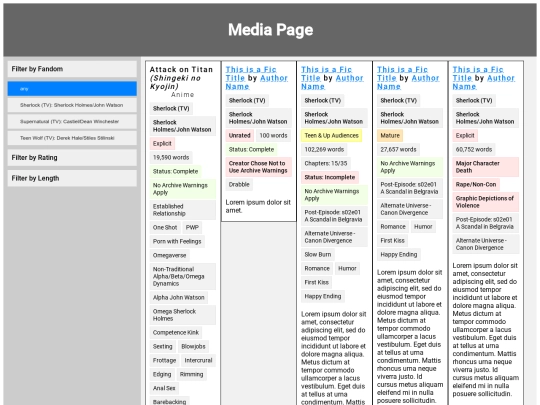Click the 'Slow Burn' tag
The height and width of the screenshot is (405, 540).
pyautogui.click(x=318, y=254)
